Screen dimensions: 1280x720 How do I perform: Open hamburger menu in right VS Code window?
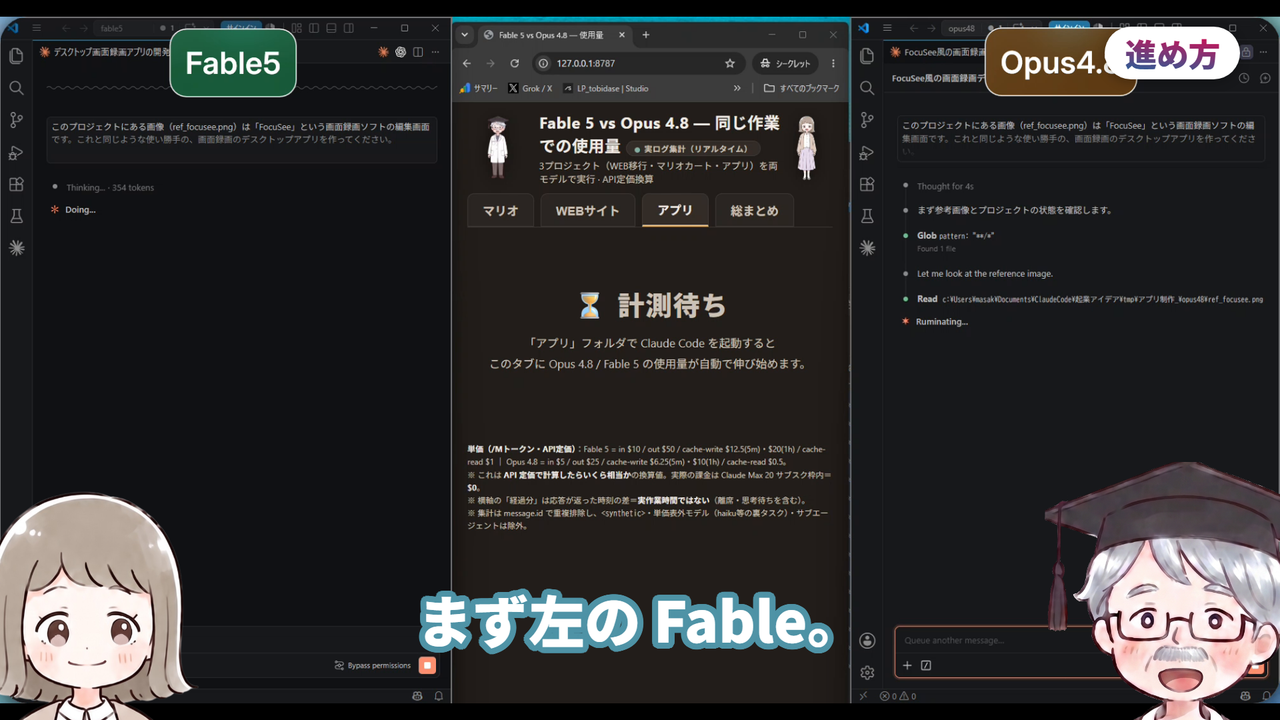tap(888, 28)
